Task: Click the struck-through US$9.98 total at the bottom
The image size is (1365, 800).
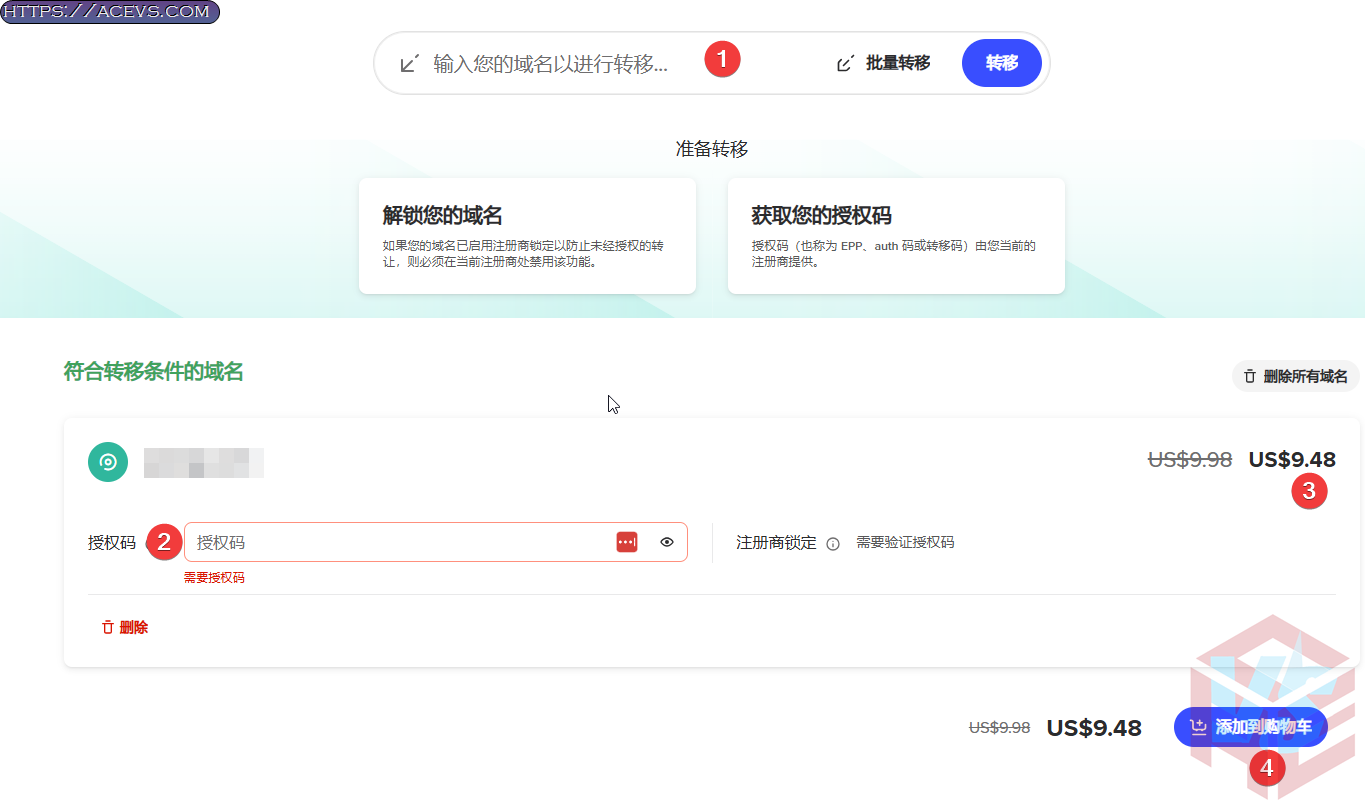Action: pos(999,728)
